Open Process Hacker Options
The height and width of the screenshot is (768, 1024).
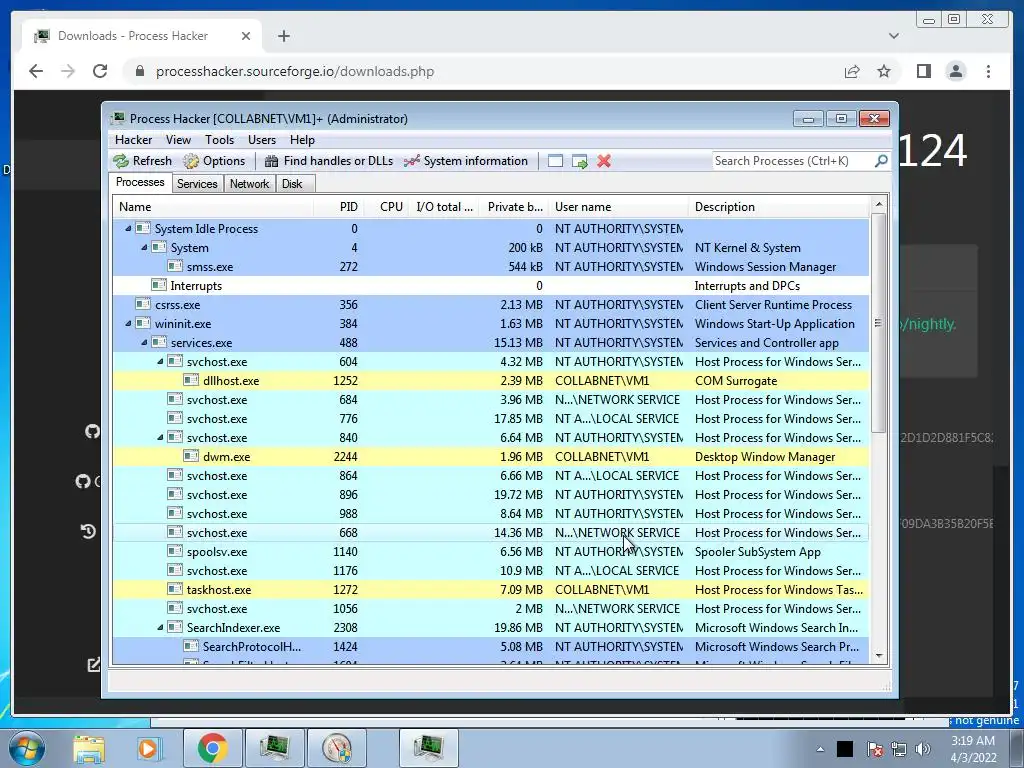click(x=214, y=161)
